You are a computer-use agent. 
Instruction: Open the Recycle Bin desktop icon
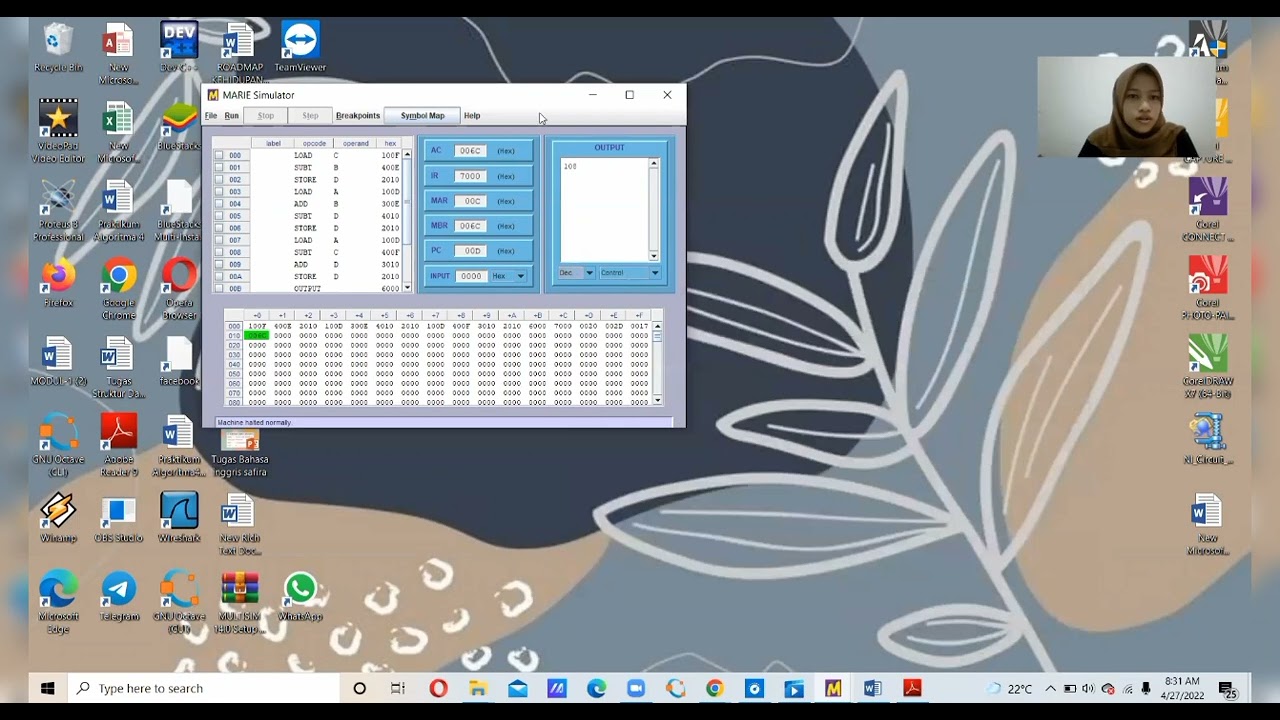point(58,48)
